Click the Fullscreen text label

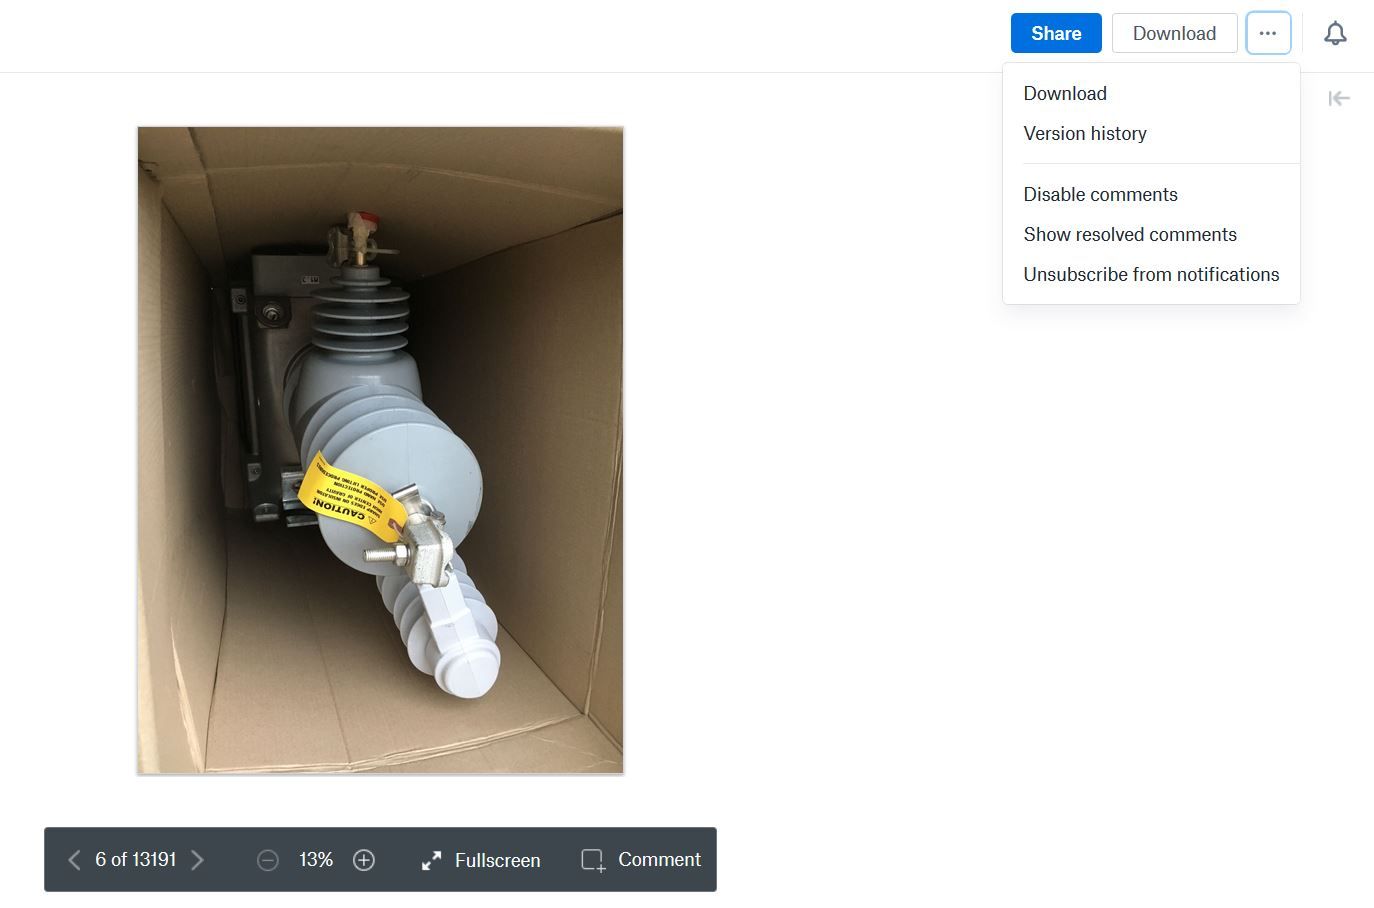point(497,860)
